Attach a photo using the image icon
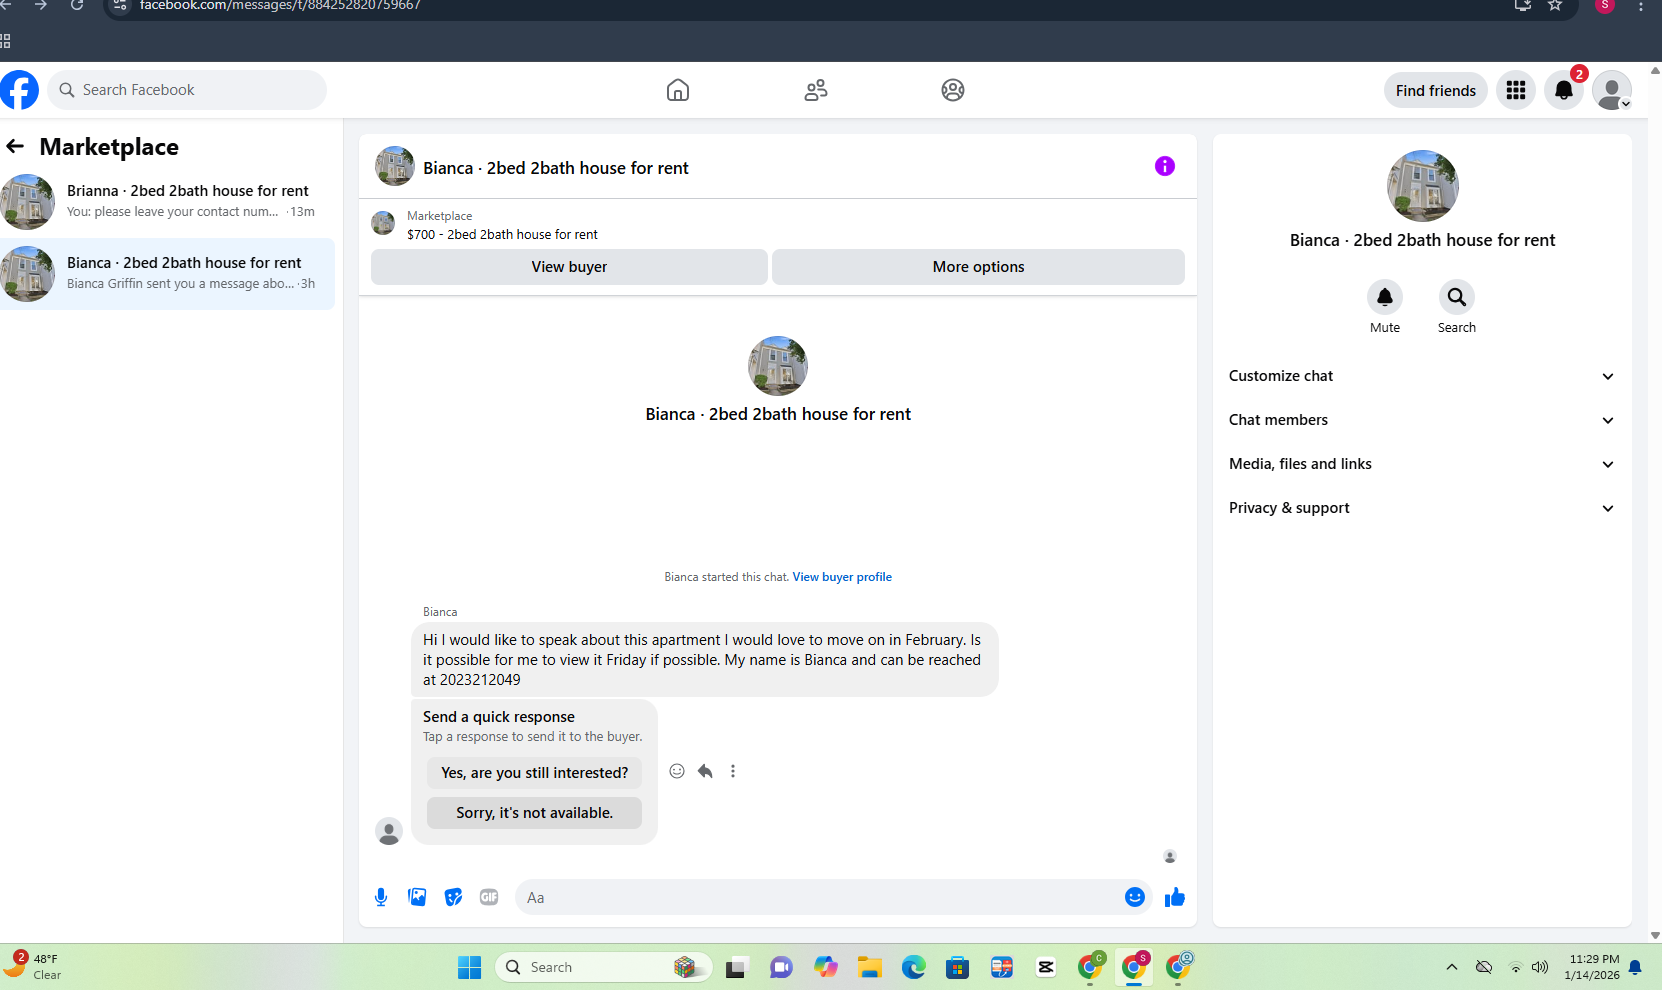The image size is (1662, 990). tap(417, 897)
